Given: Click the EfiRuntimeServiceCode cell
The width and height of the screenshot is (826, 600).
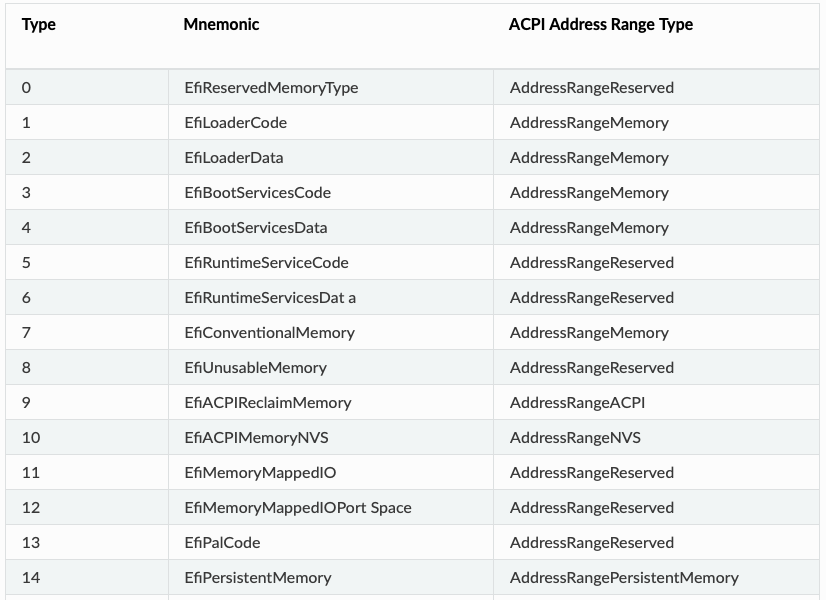Looking at the screenshot, I should 266,263.
